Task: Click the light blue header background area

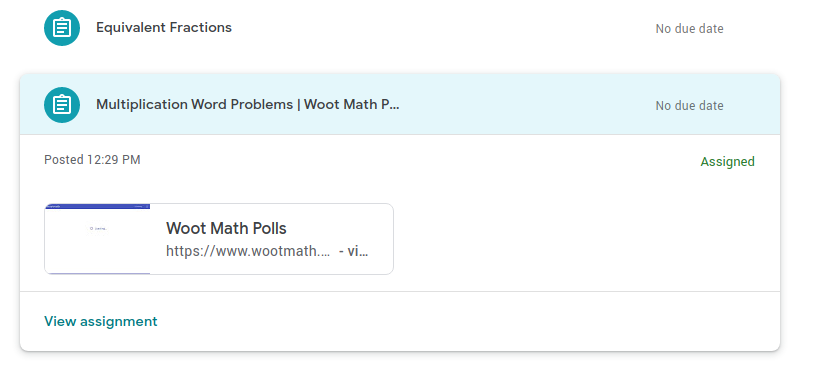Action: coord(526,105)
